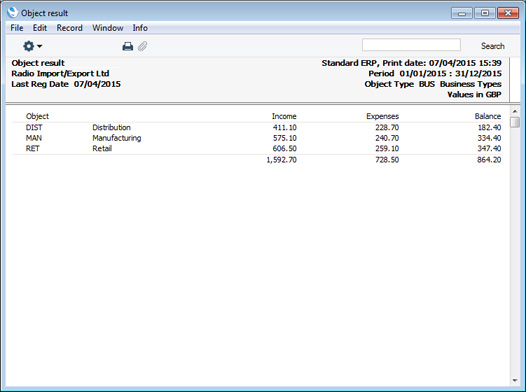Open the Window menu
The image size is (526, 392).
[108, 28]
